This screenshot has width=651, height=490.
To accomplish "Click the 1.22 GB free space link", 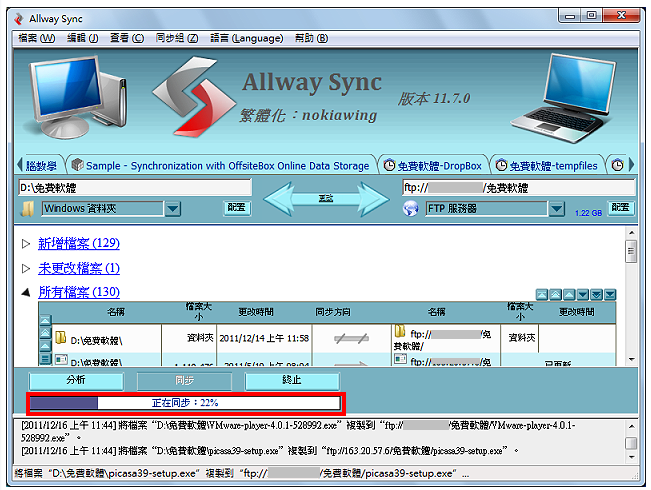I will click(589, 213).
